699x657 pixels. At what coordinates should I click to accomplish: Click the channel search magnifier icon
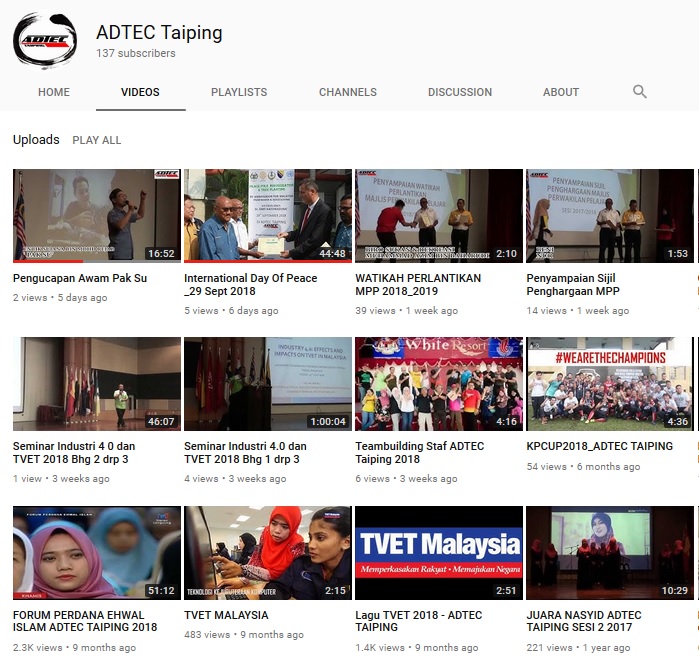tap(640, 92)
